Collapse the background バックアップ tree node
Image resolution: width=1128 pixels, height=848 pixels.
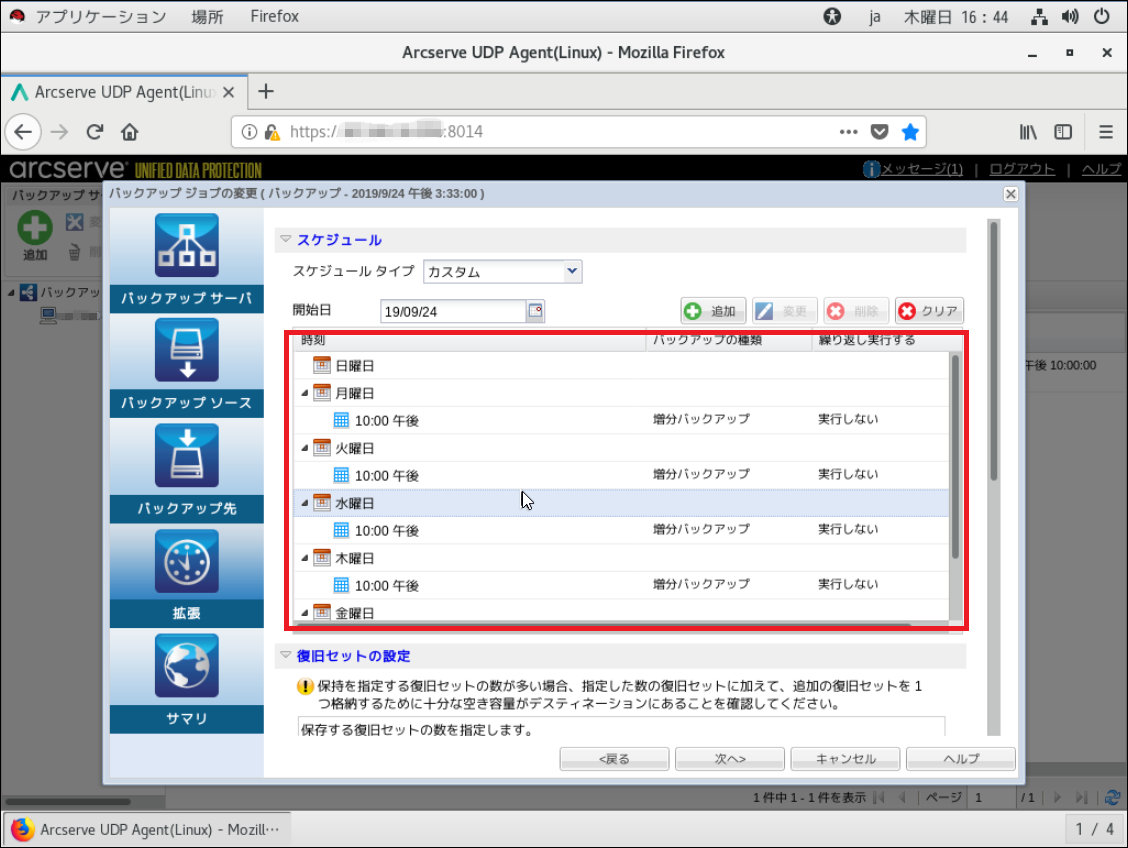pyautogui.click(x=11, y=292)
